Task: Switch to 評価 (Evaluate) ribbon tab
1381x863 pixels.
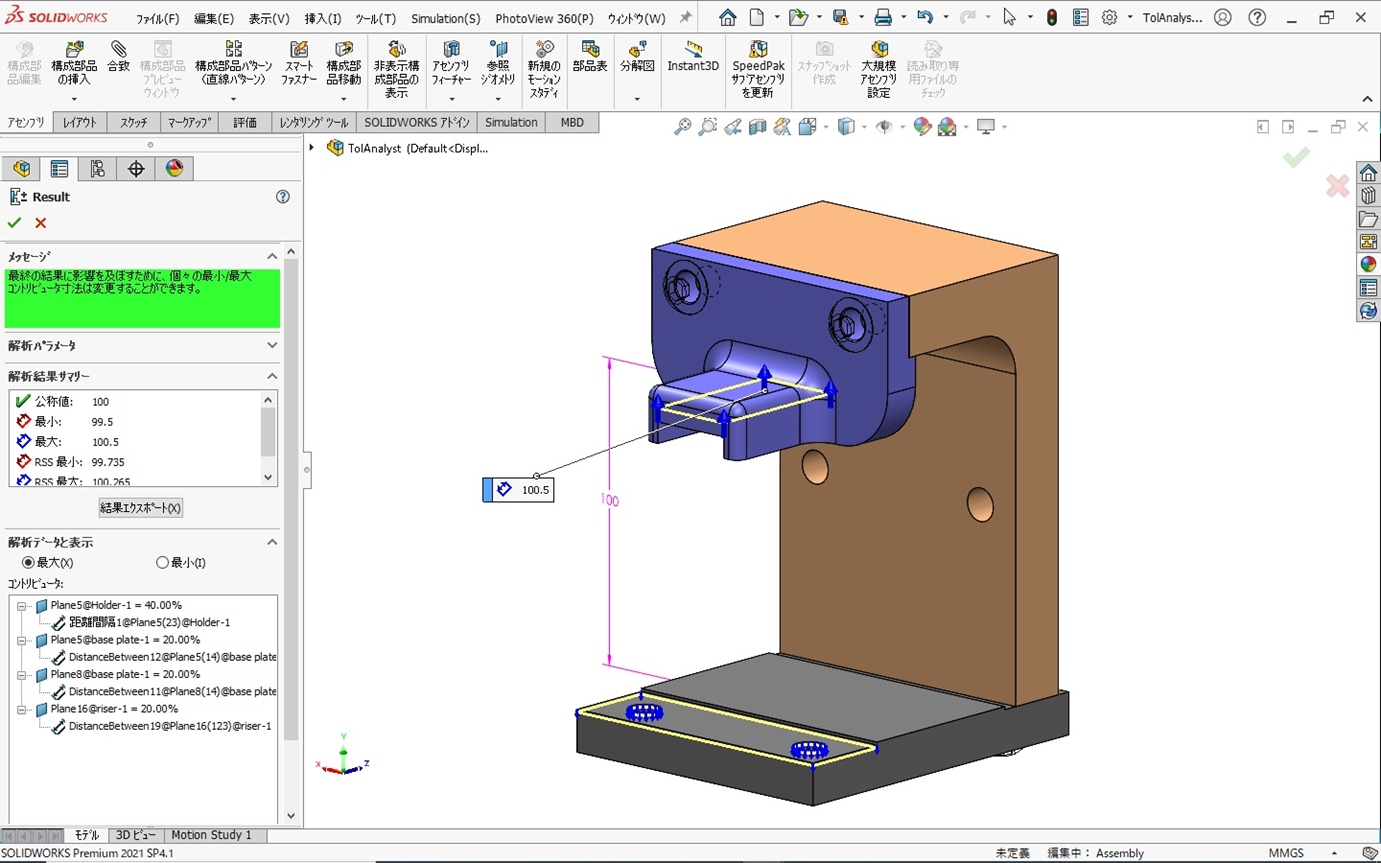Action: click(245, 122)
